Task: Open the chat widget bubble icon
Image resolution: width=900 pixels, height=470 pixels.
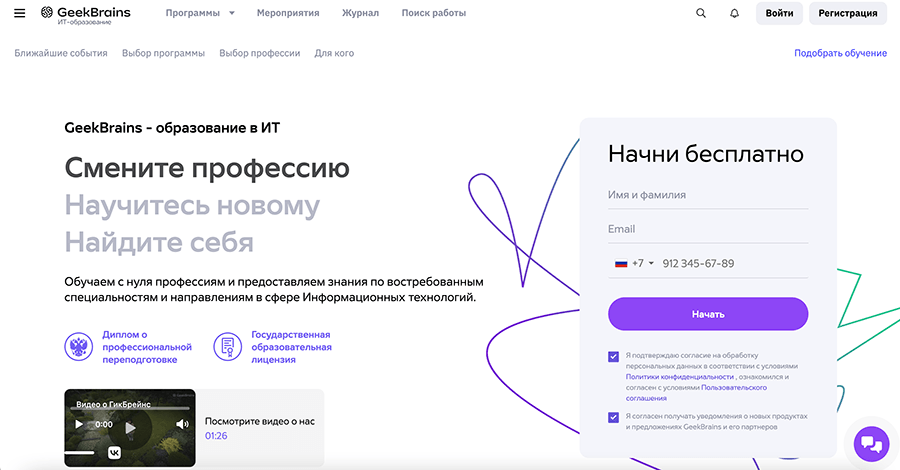Action: click(871, 444)
